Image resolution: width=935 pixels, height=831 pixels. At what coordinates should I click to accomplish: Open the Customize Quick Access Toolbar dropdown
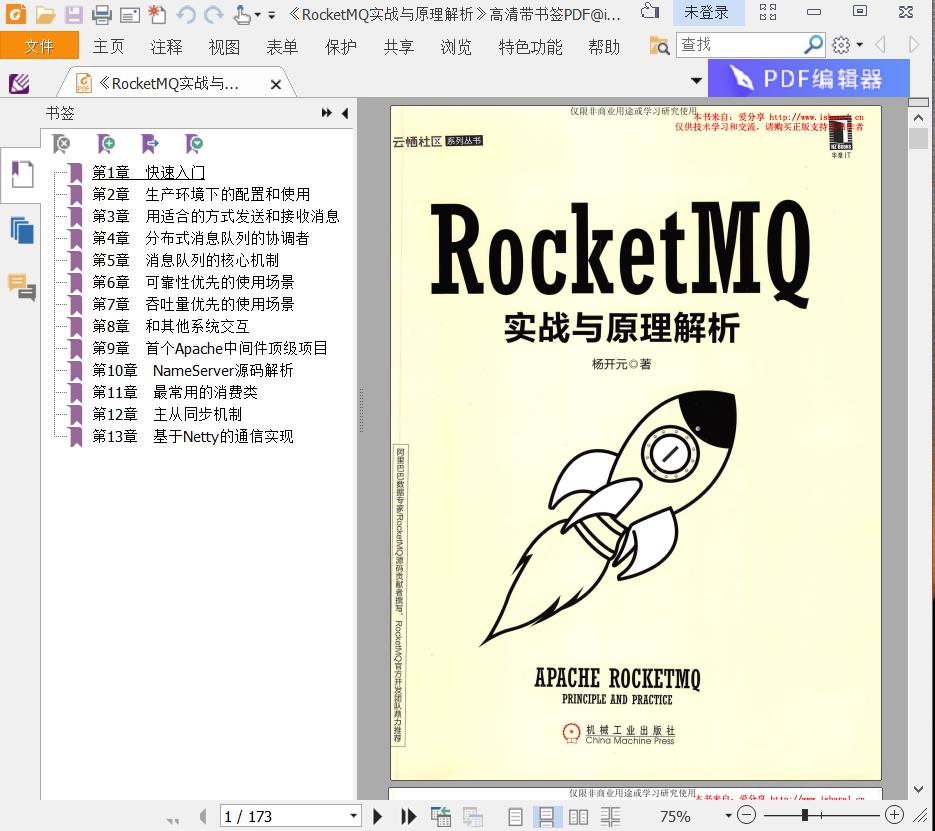(271, 15)
